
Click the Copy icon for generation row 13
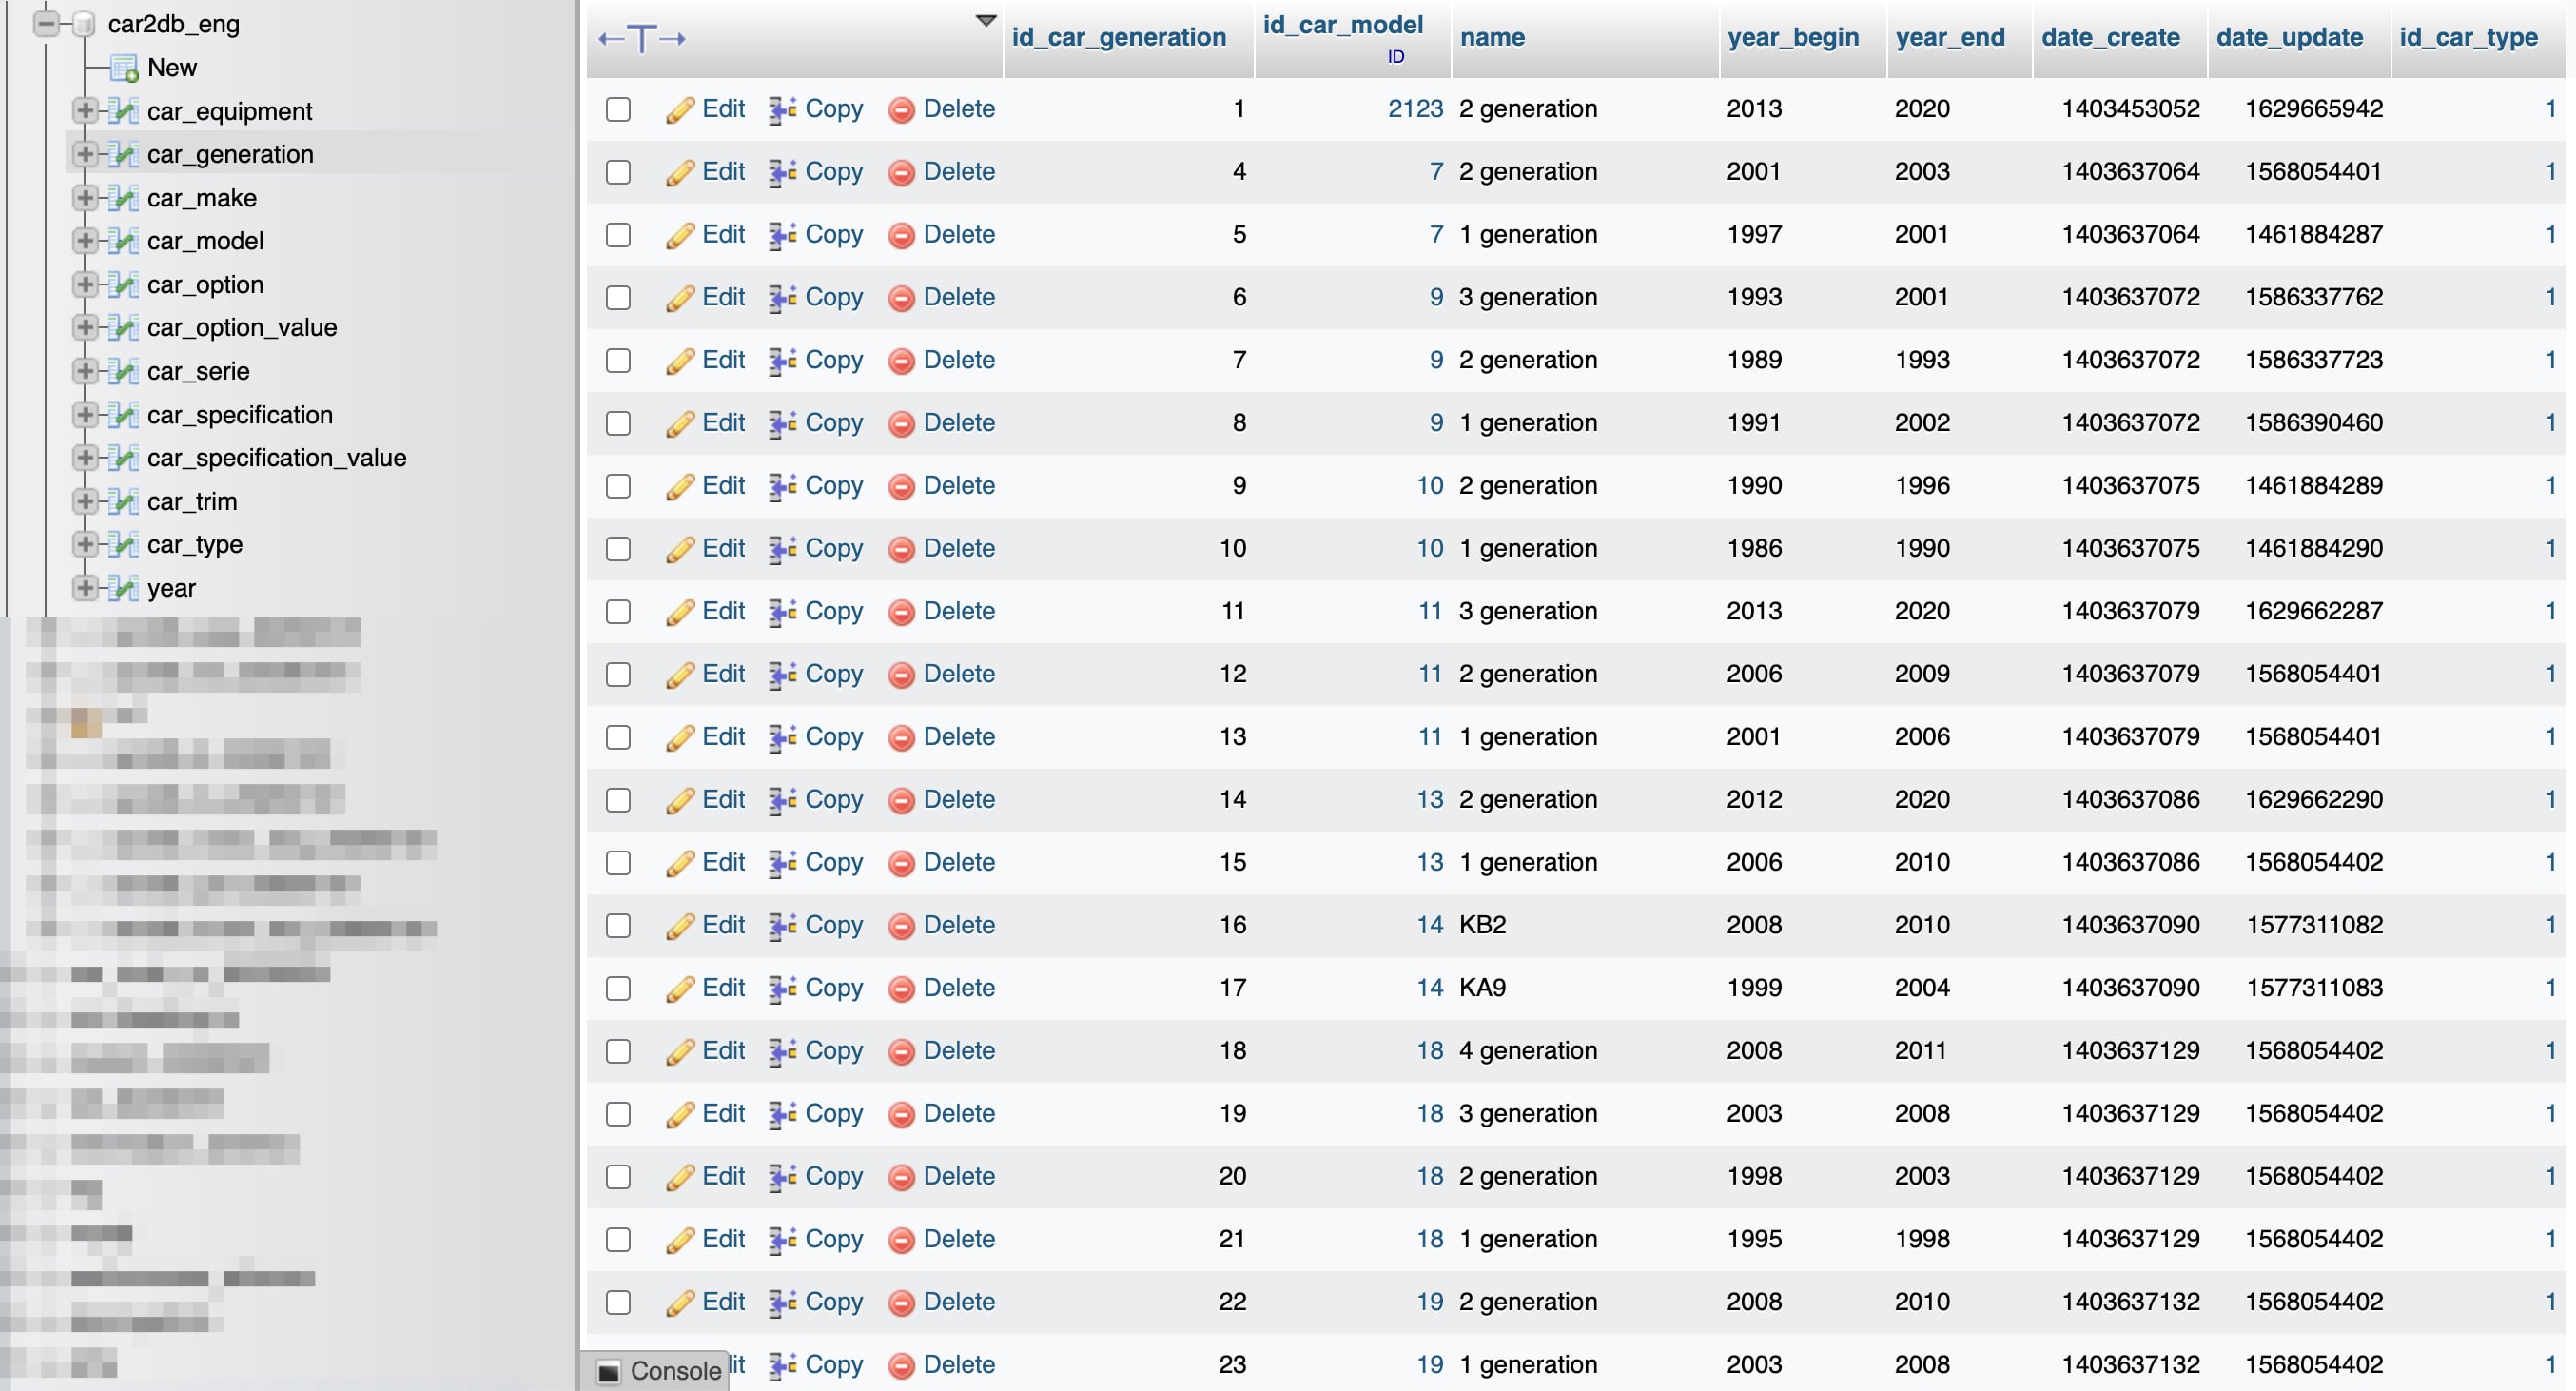[782, 737]
